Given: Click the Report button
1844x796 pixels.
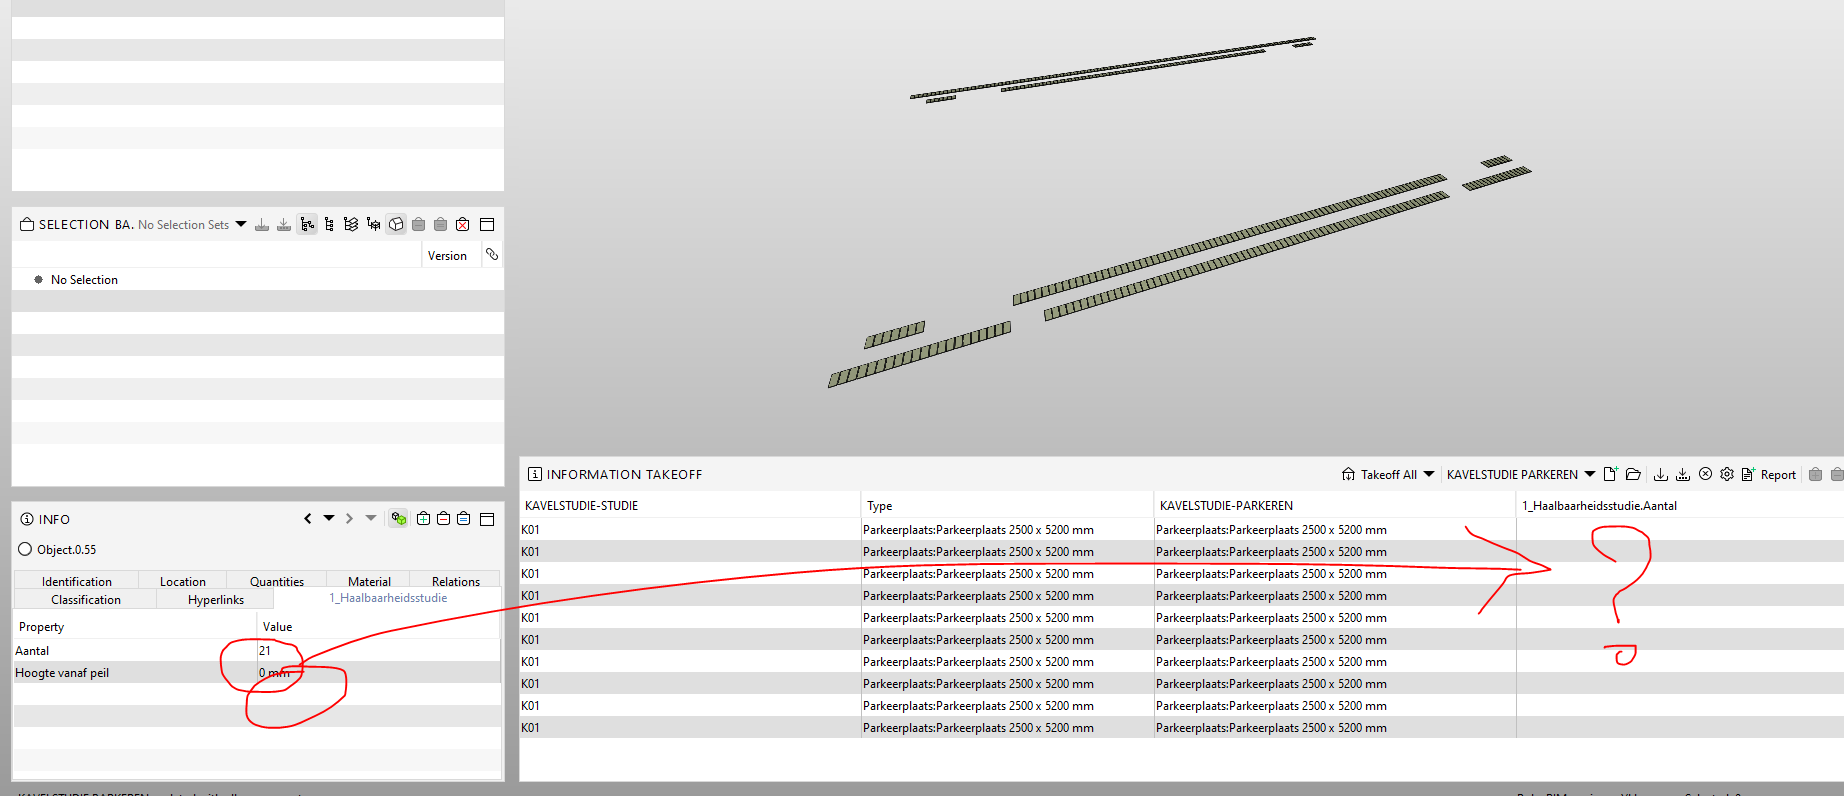Looking at the screenshot, I should (1768, 475).
